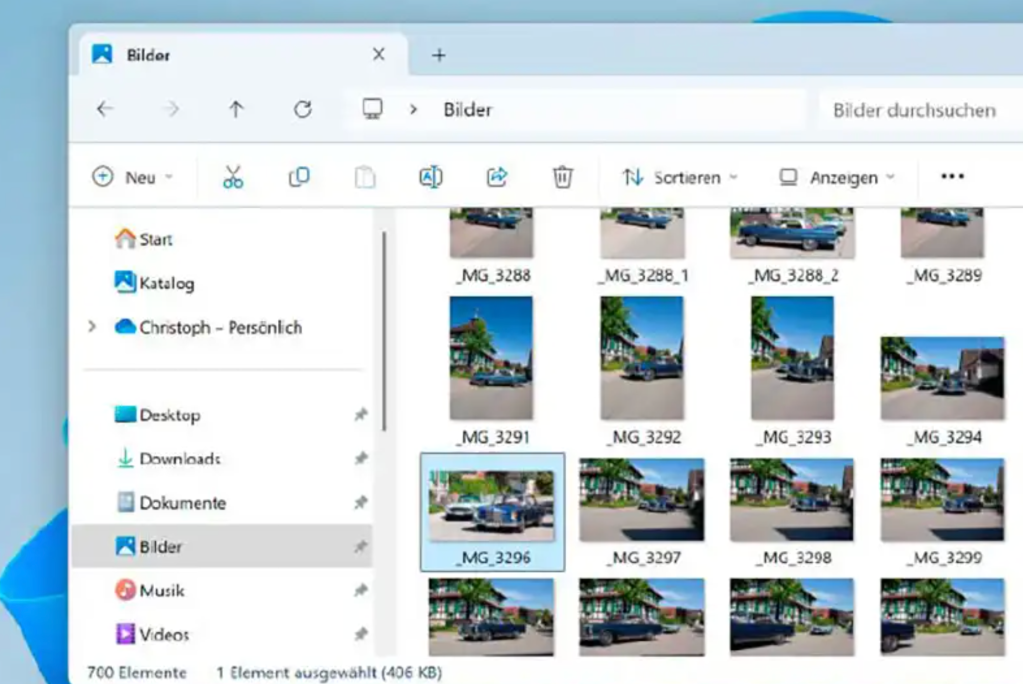
Task: Open the Neu menu
Action: [x=131, y=177]
